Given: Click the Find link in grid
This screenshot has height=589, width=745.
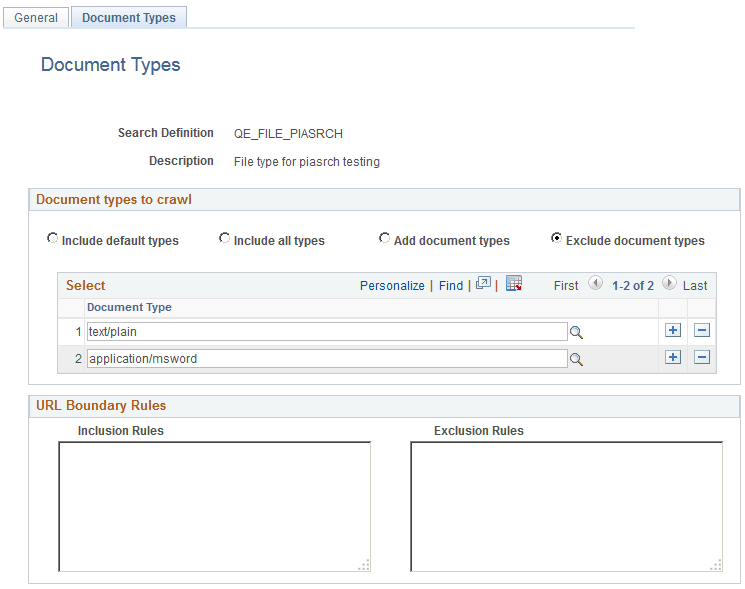Looking at the screenshot, I should pyautogui.click(x=450, y=286).
